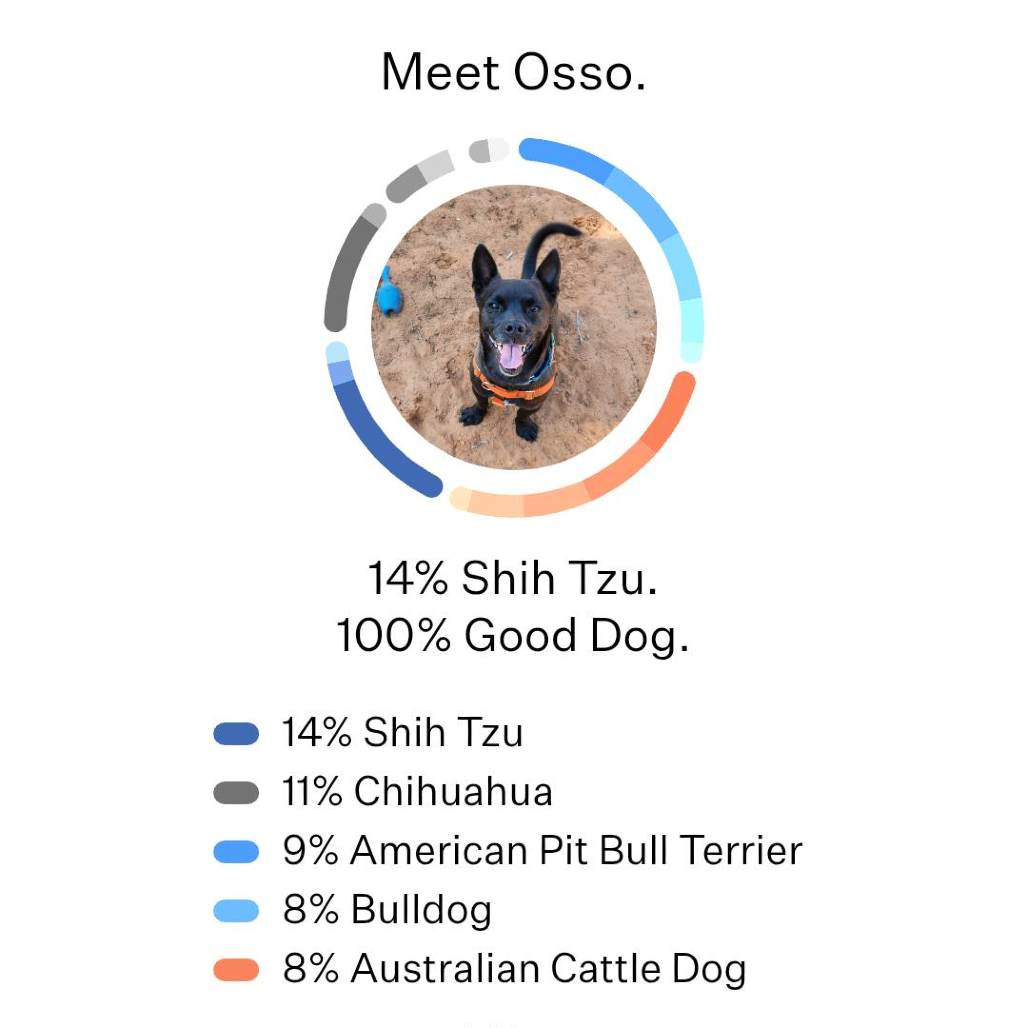Image resolution: width=1028 pixels, height=1028 pixels.
Task: Click the orange Australian Cattle Dog legend swatch
Action: click(x=236, y=970)
